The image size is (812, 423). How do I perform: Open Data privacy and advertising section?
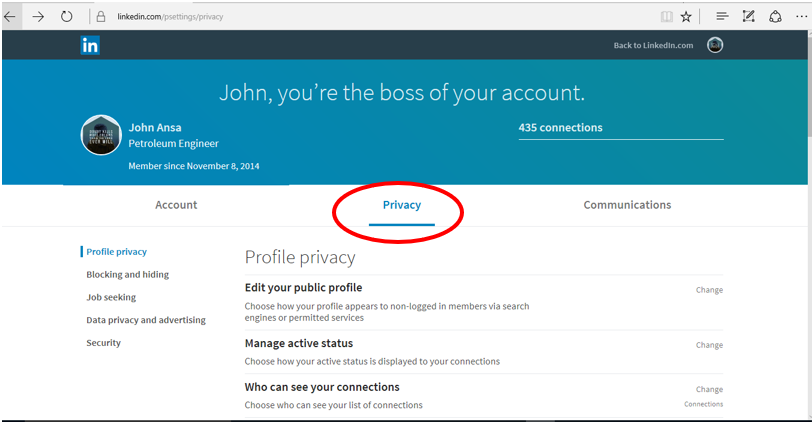pos(146,320)
